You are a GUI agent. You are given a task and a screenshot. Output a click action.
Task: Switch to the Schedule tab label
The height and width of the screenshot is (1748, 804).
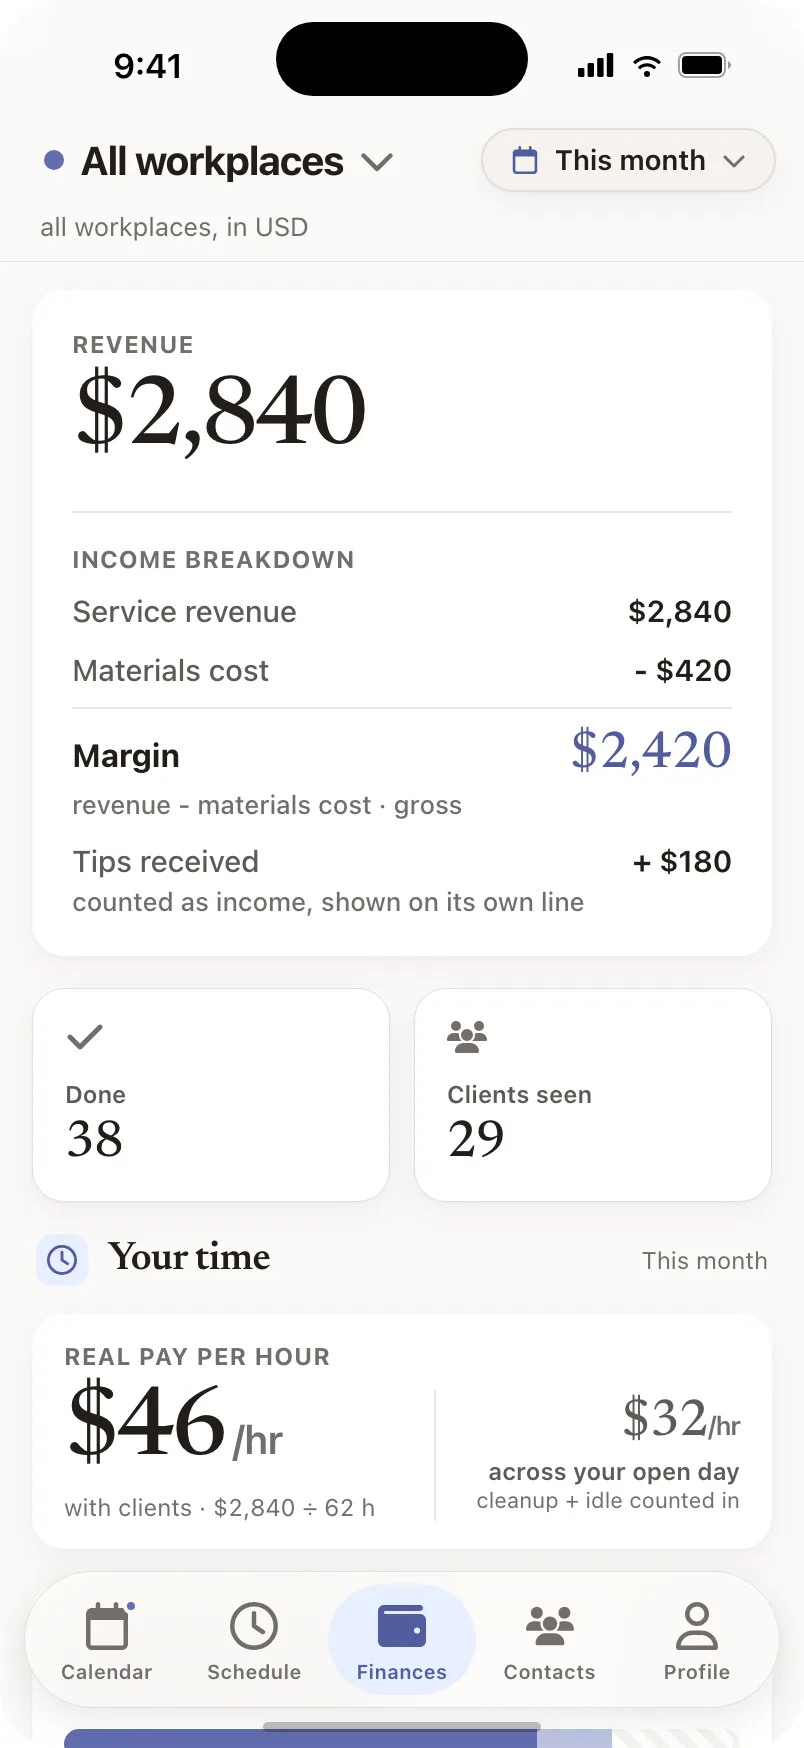pos(254,1672)
